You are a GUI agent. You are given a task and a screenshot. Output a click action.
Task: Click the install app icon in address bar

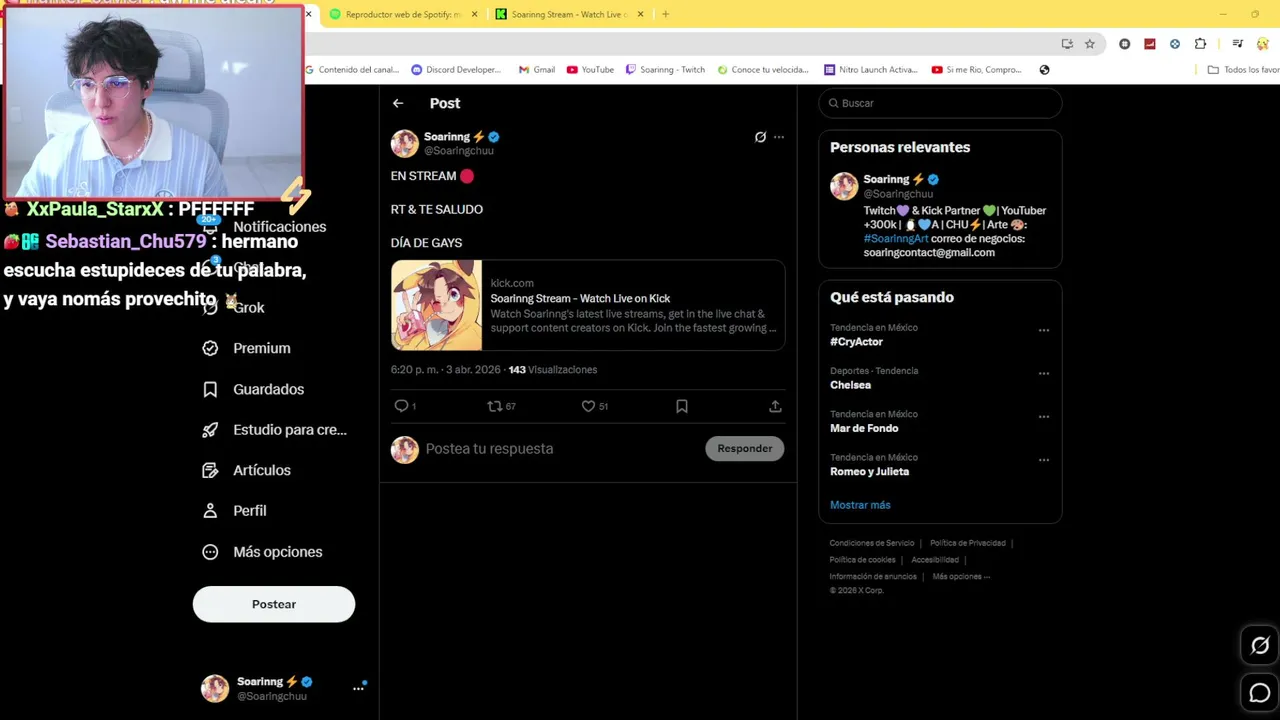click(x=1067, y=44)
